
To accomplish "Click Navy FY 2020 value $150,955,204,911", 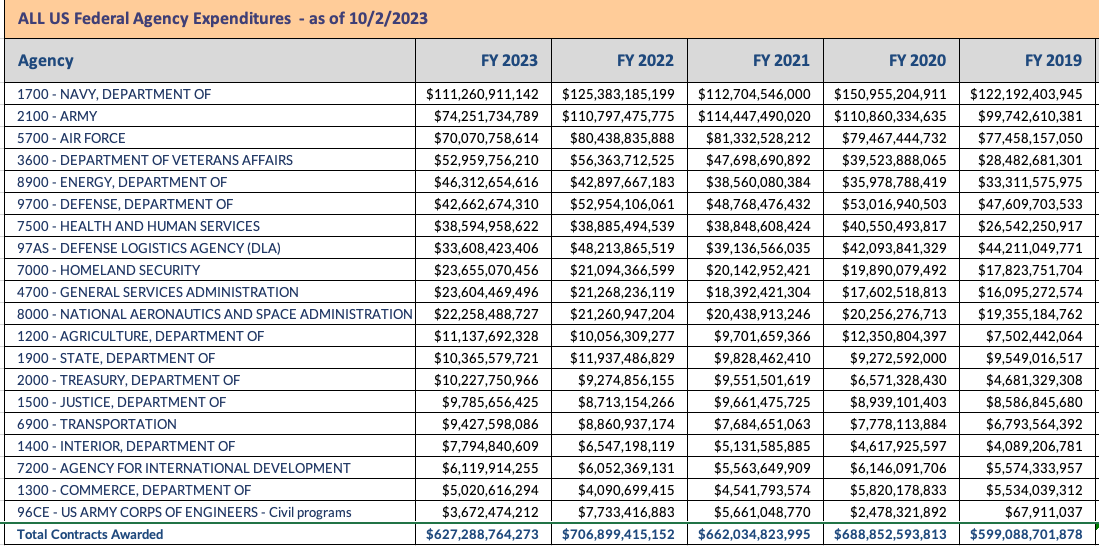I will click(x=890, y=94).
